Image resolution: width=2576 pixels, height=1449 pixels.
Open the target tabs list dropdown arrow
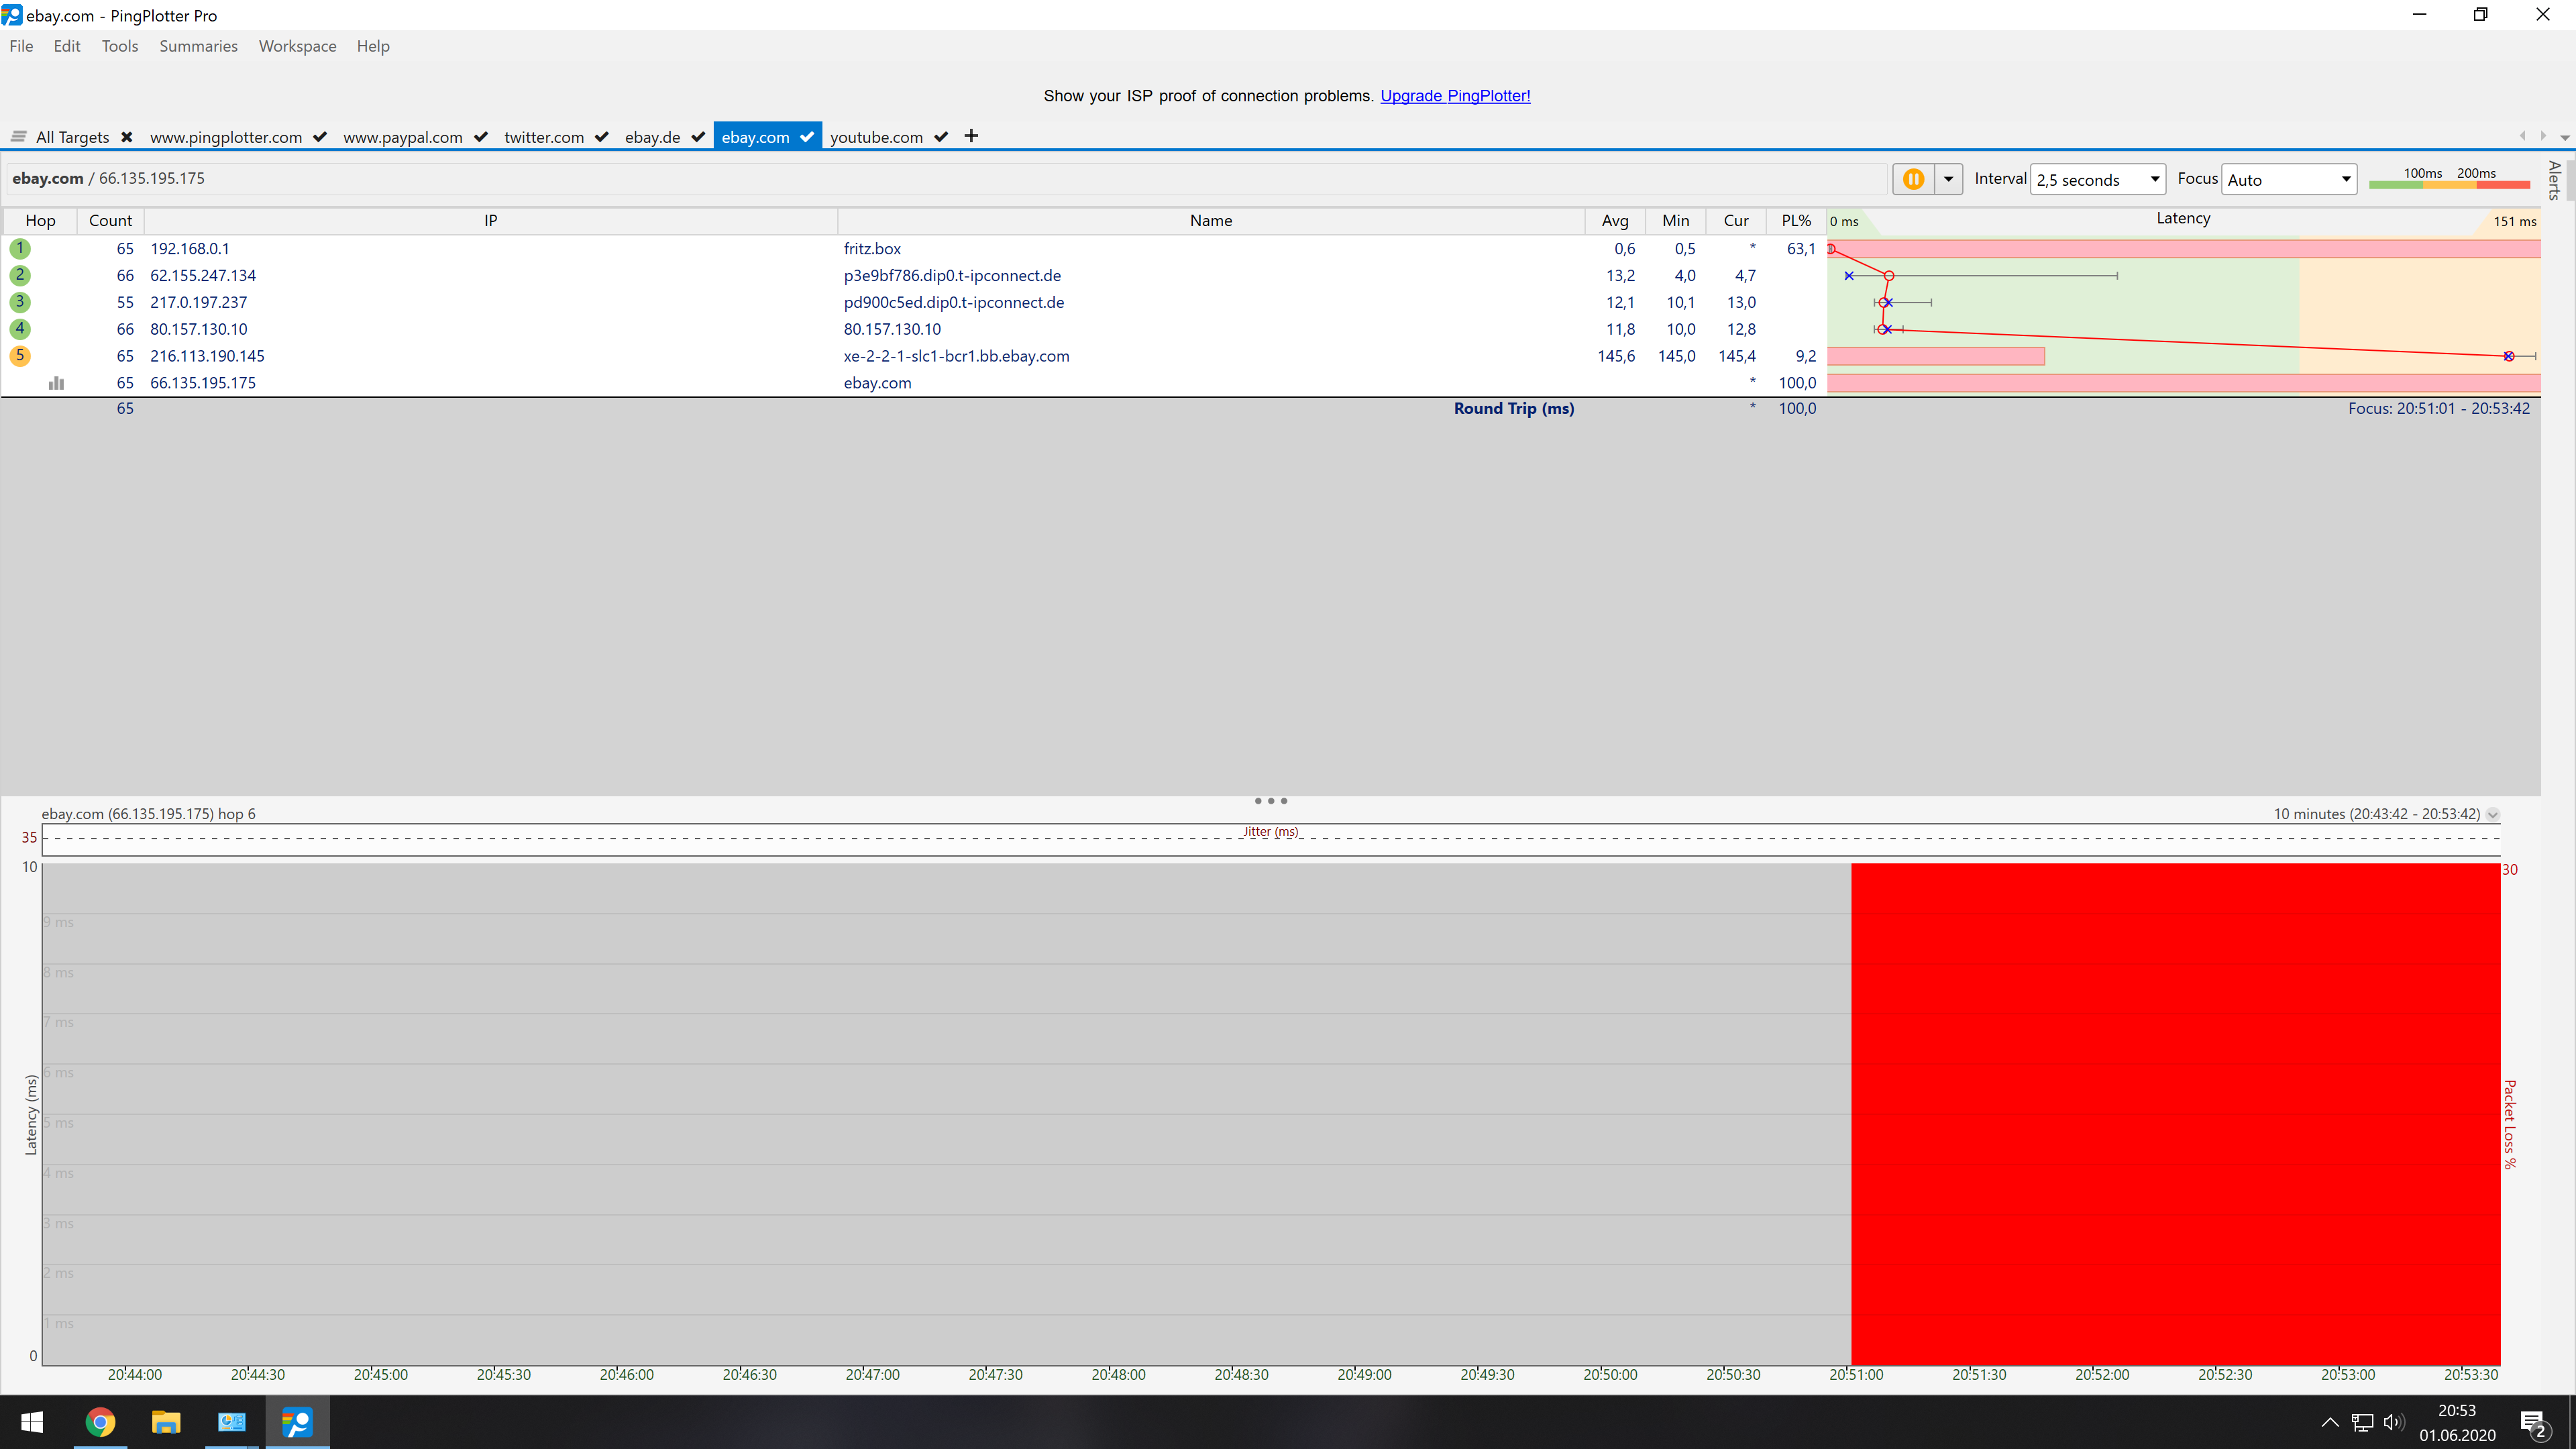click(x=2565, y=137)
